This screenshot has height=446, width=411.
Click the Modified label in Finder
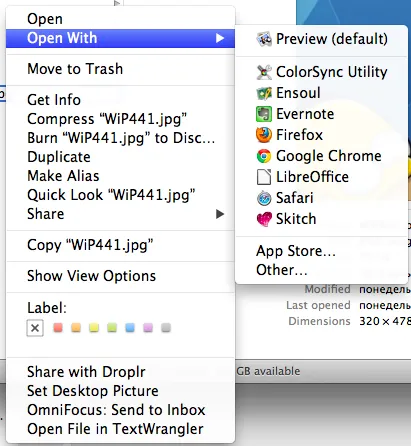point(327,289)
